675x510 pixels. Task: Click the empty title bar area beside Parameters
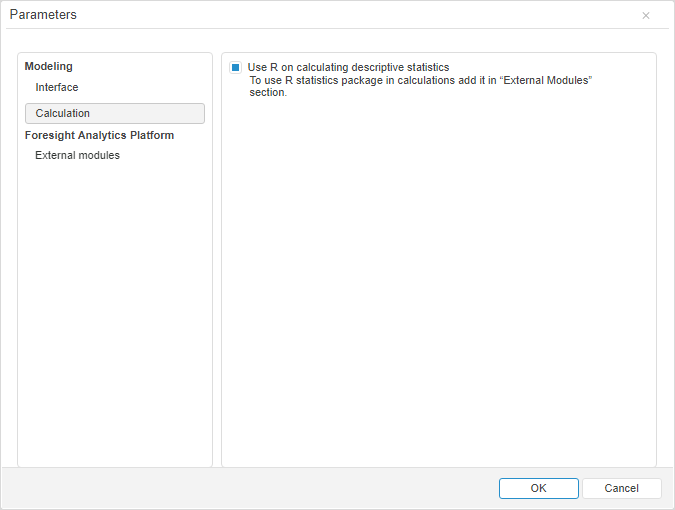pos(350,16)
